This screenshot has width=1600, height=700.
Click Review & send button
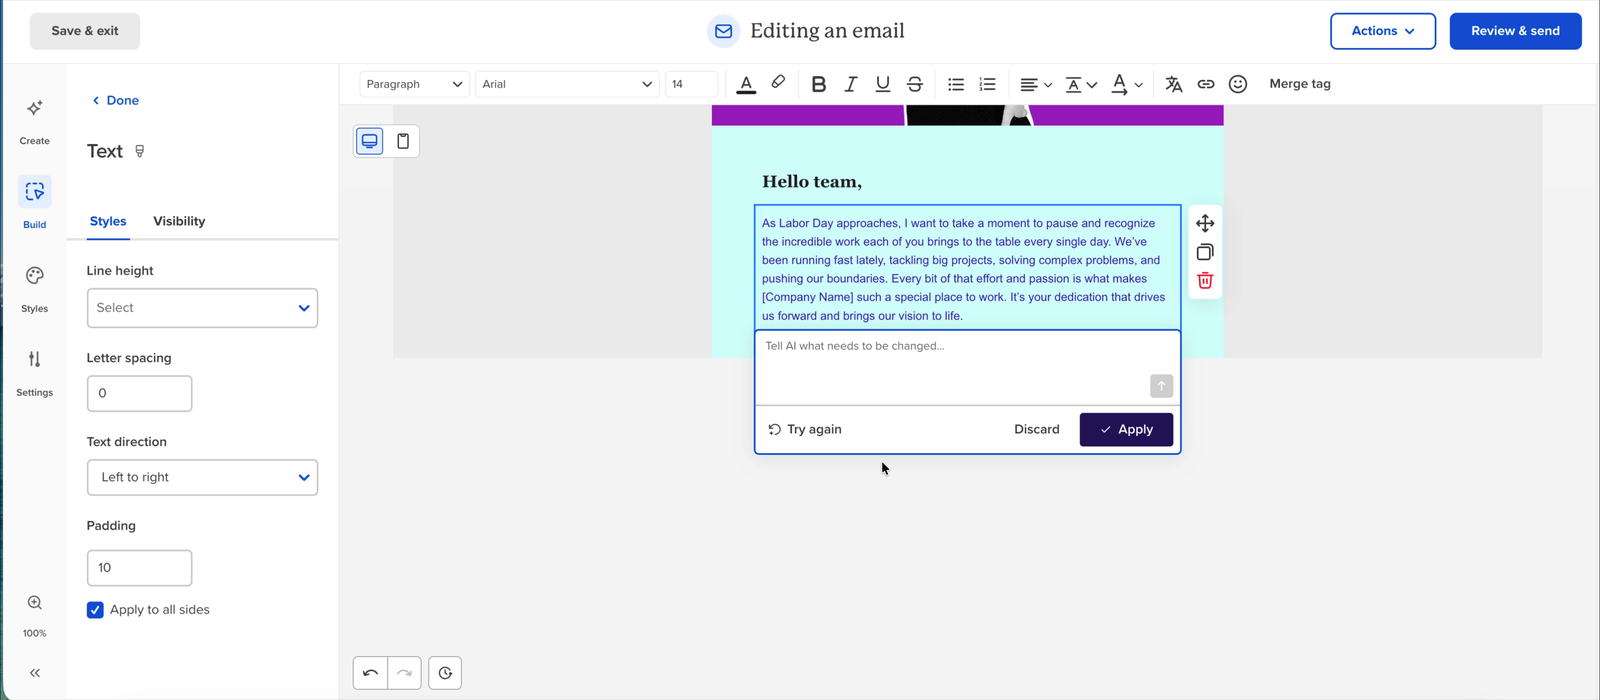pyautogui.click(x=1515, y=31)
